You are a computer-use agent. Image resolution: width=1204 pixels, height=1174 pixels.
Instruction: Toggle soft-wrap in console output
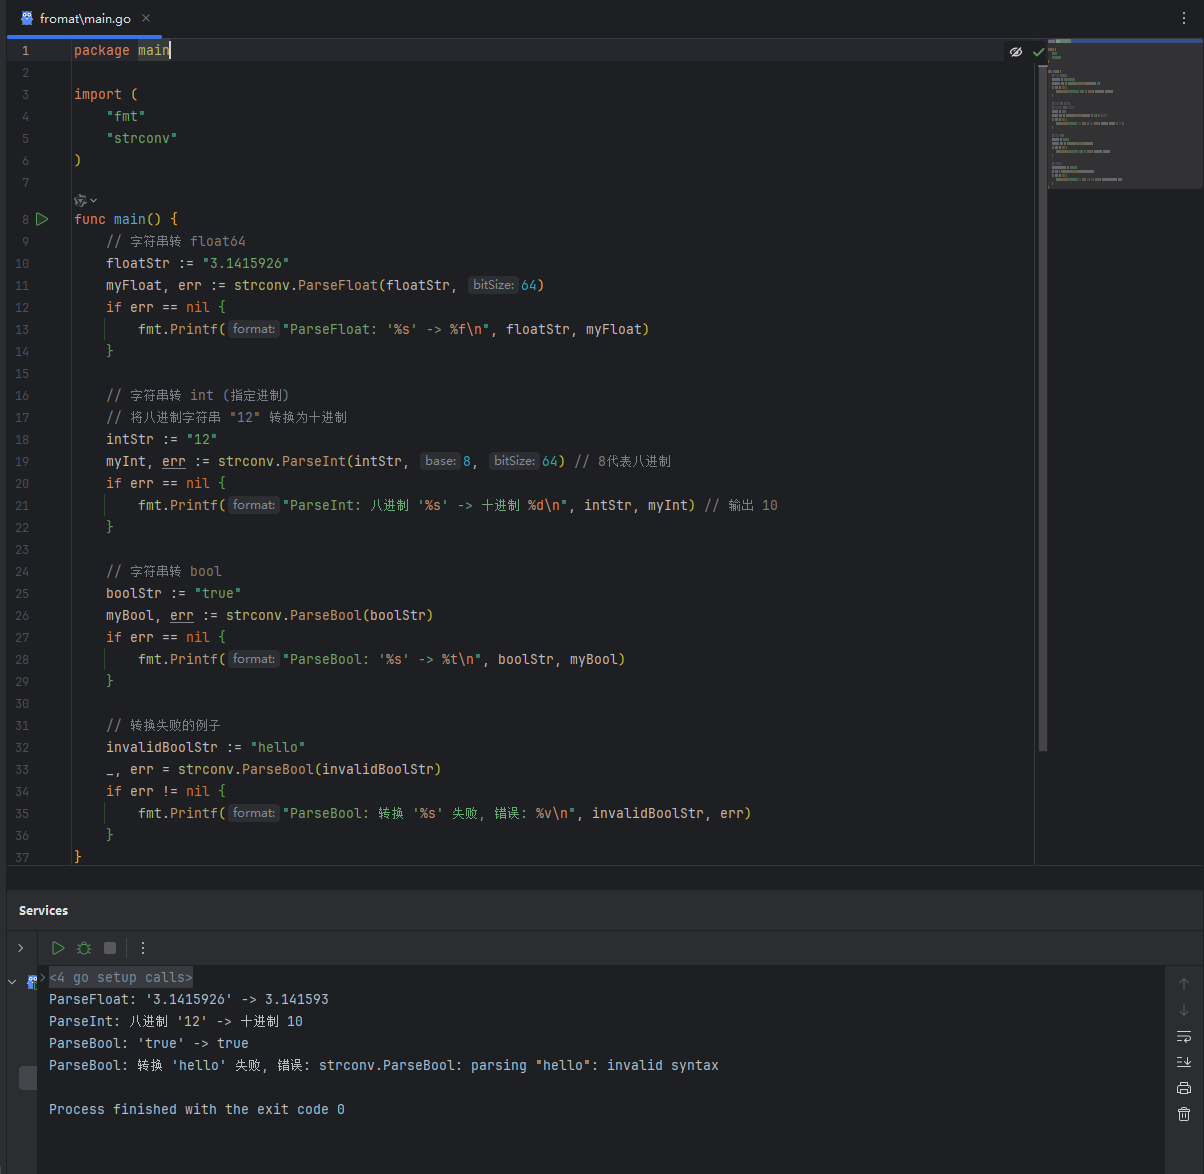click(x=1184, y=1036)
